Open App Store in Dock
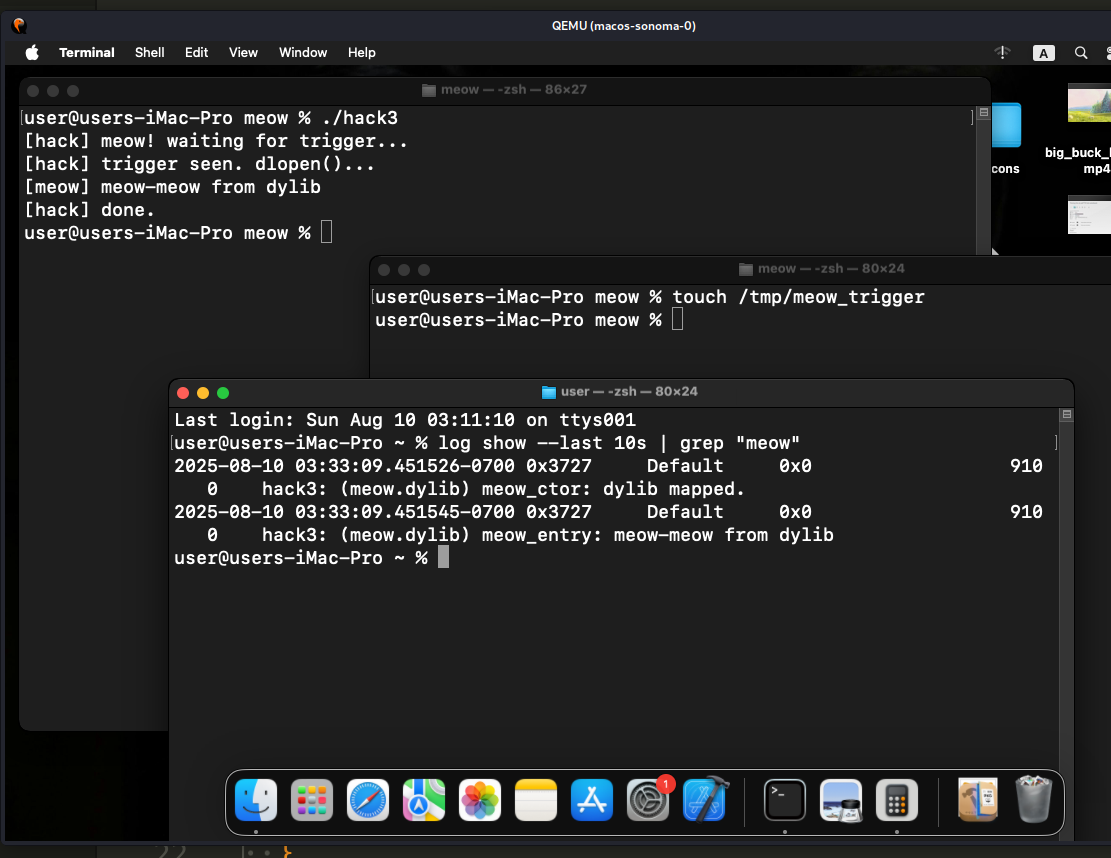This screenshot has width=1111, height=858. point(592,800)
